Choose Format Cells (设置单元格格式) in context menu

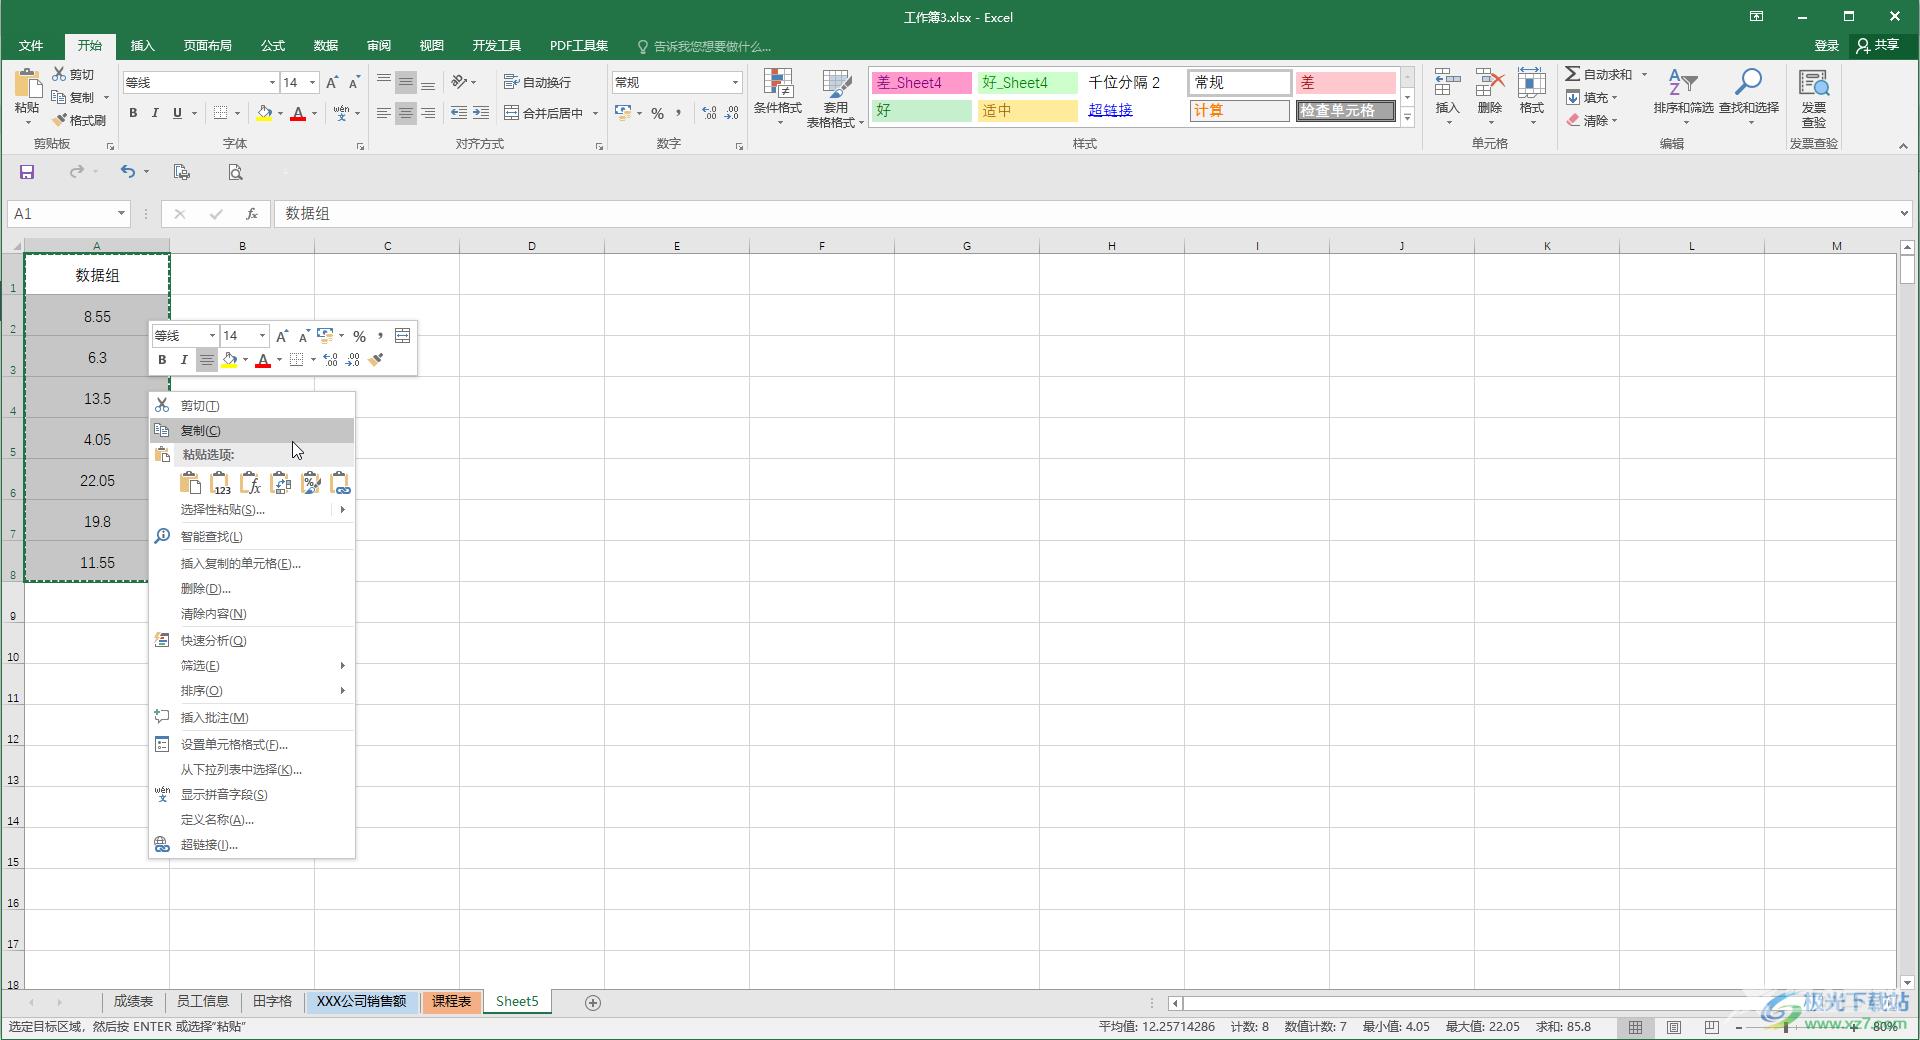coord(252,744)
